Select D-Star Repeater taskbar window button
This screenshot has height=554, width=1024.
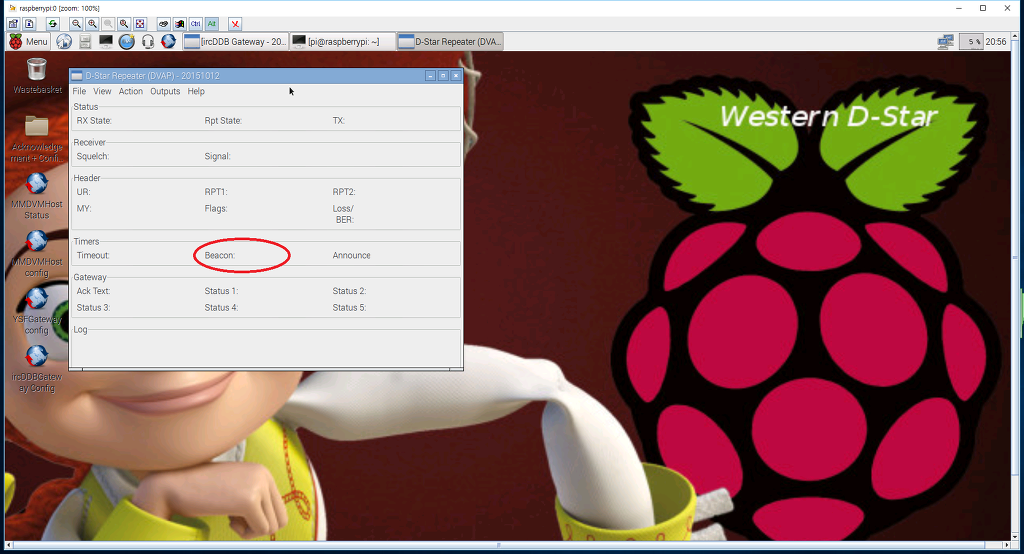450,41
